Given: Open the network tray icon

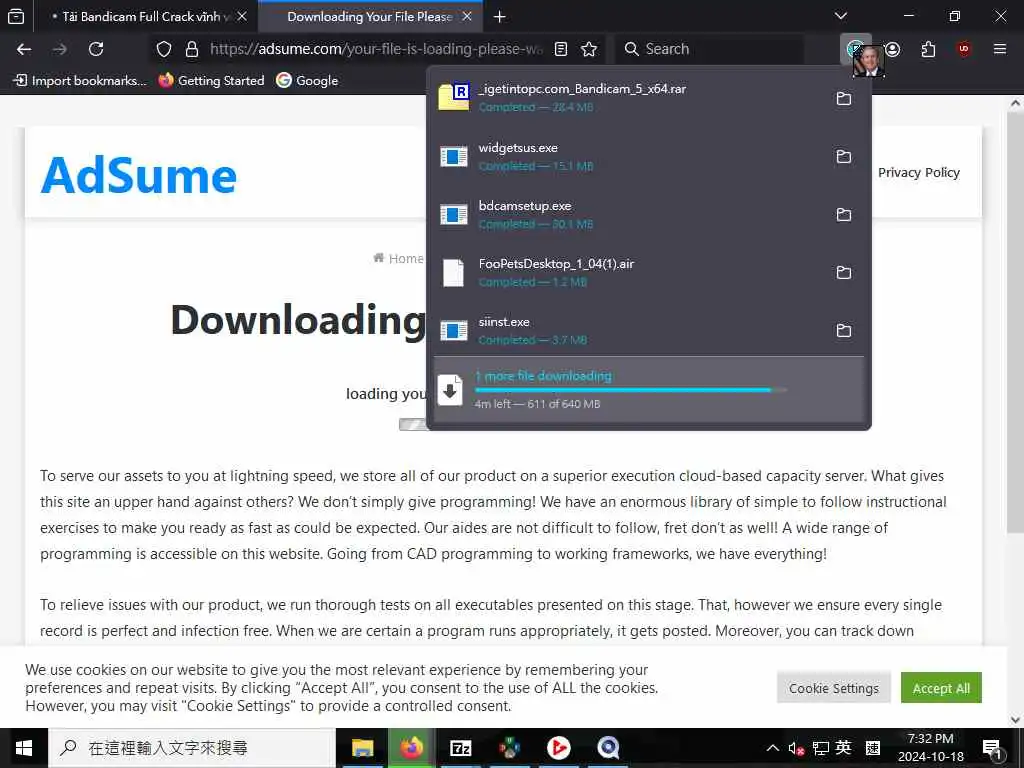Looking at the screenshot, I should (x=821, y=748).
